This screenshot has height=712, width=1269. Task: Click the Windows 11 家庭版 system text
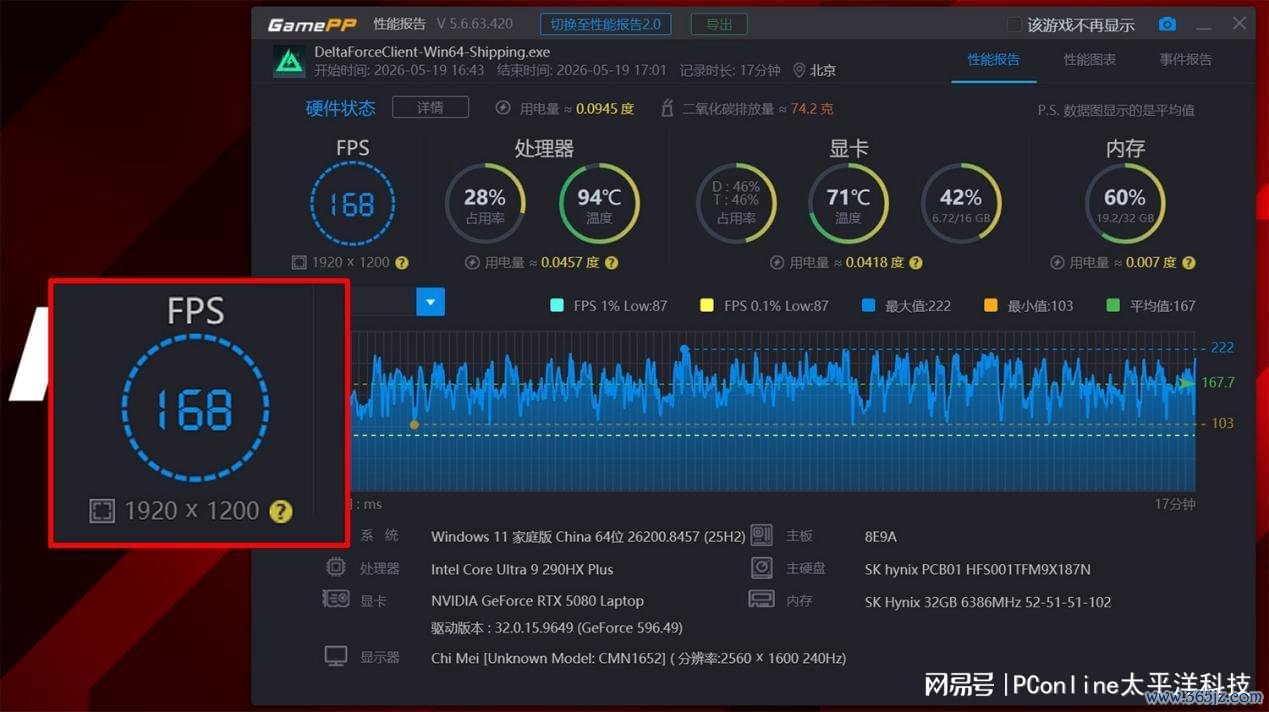(588, 537)
